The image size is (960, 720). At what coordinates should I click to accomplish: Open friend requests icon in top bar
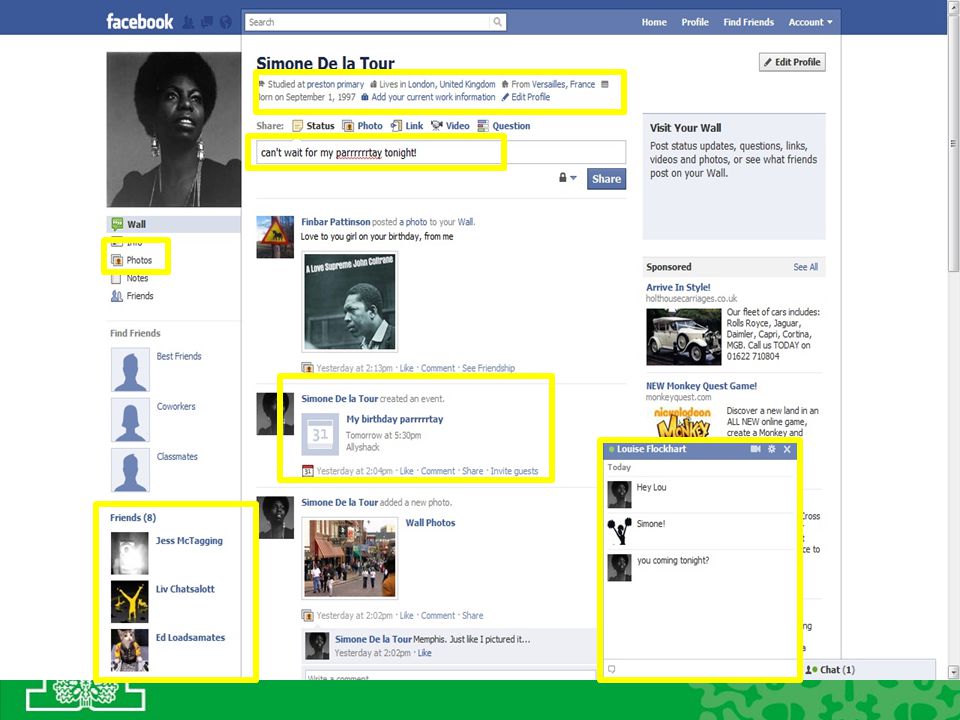(x=189, y=23)
